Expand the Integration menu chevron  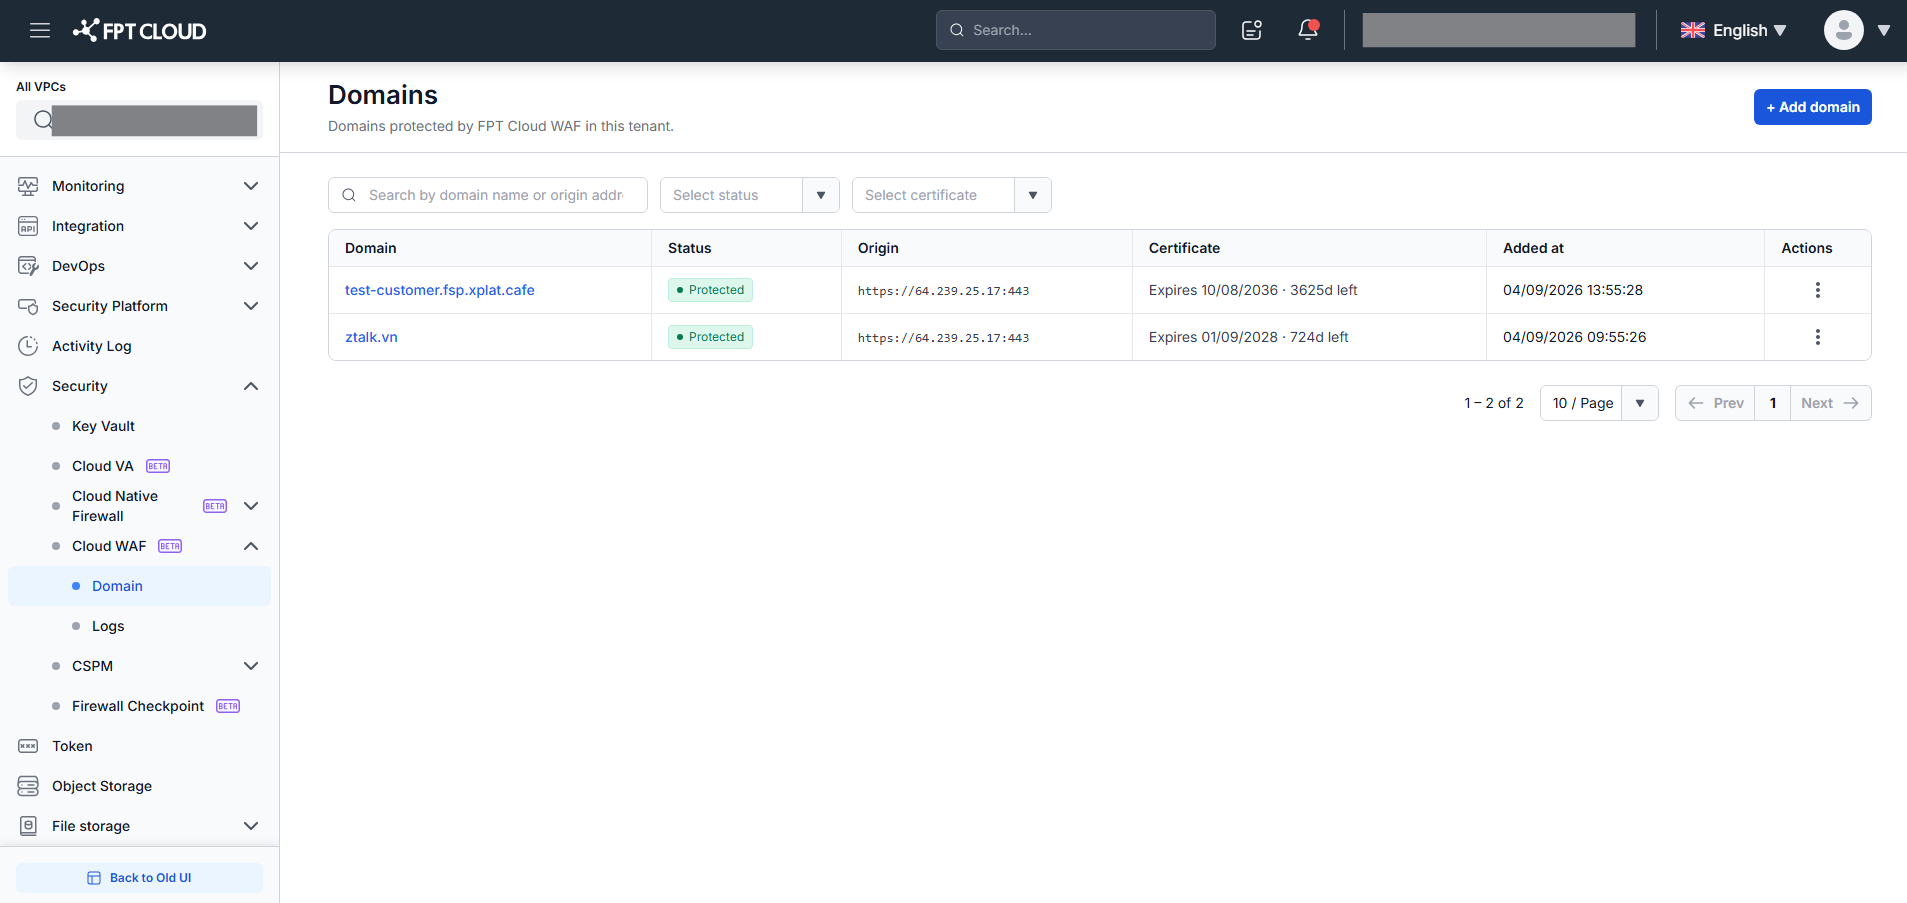(x=251, y=226)
